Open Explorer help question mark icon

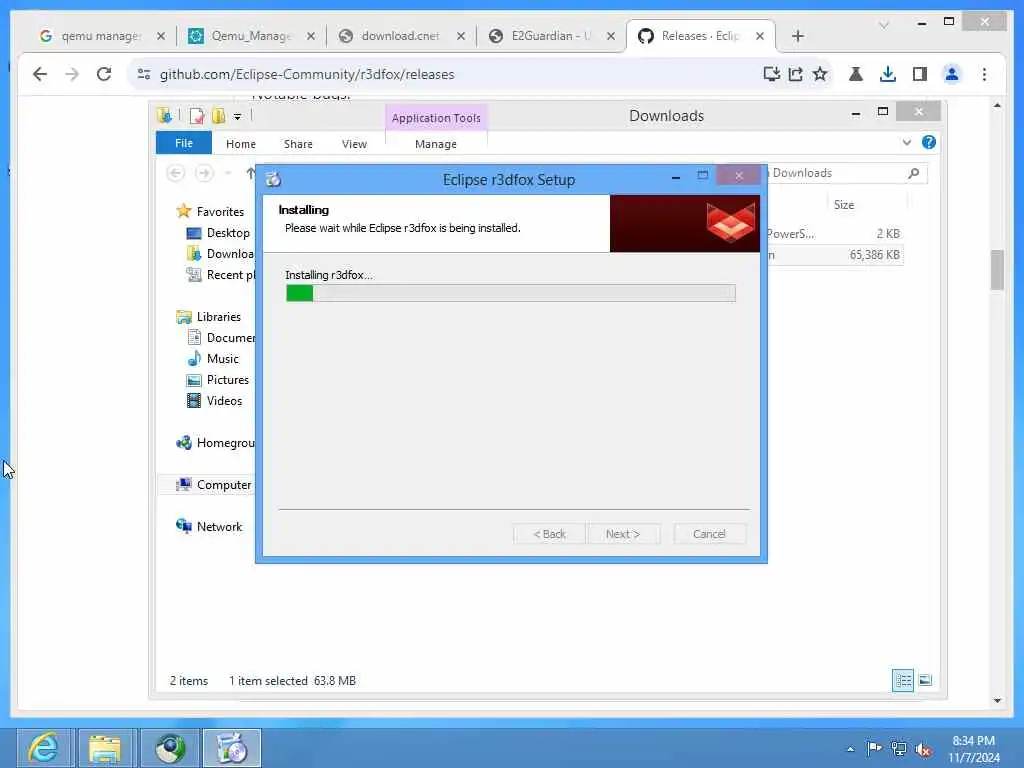pos(929,142)
